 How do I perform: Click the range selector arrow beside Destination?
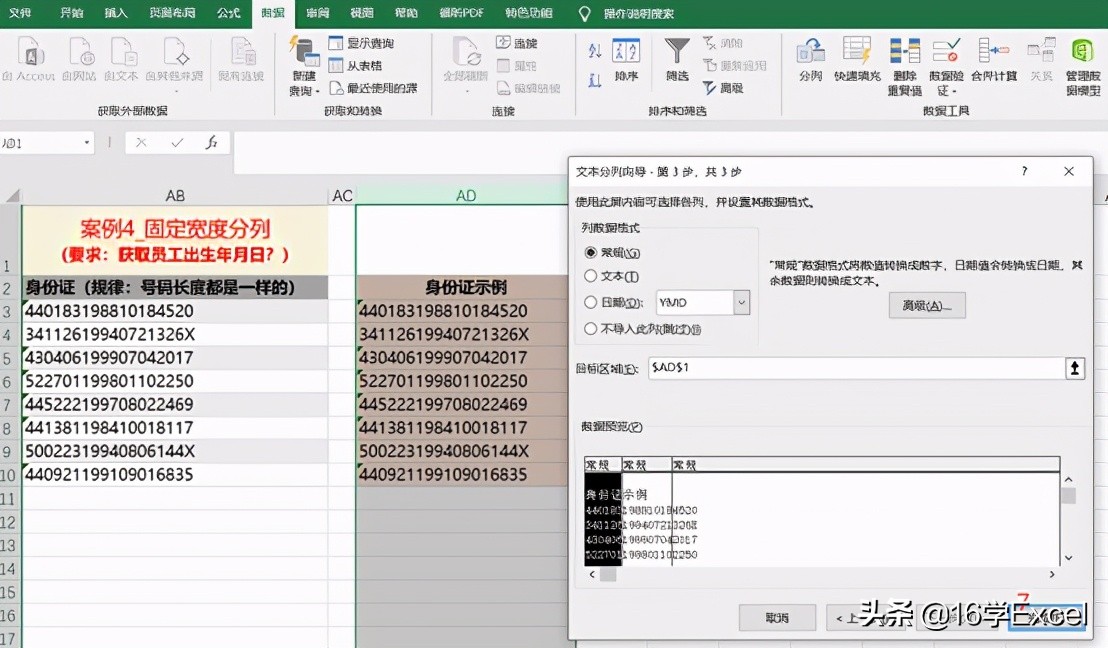1075,368
